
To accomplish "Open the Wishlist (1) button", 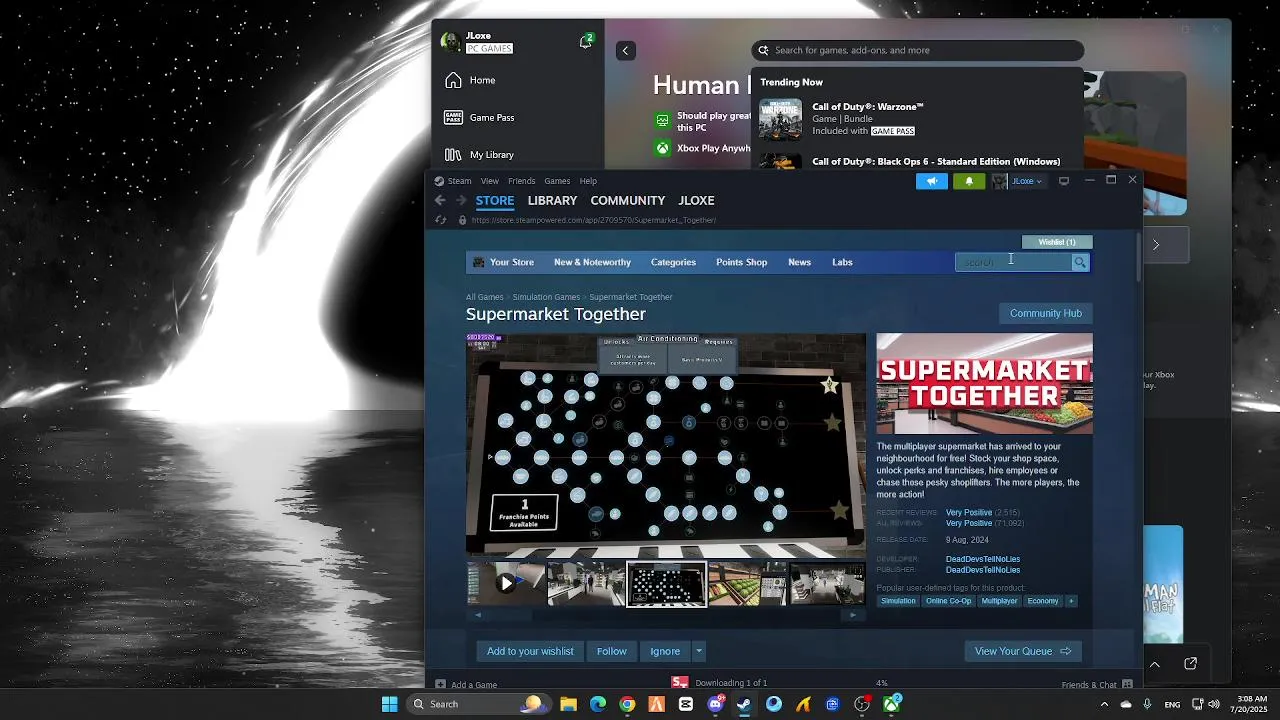I will click(1057, 242).
